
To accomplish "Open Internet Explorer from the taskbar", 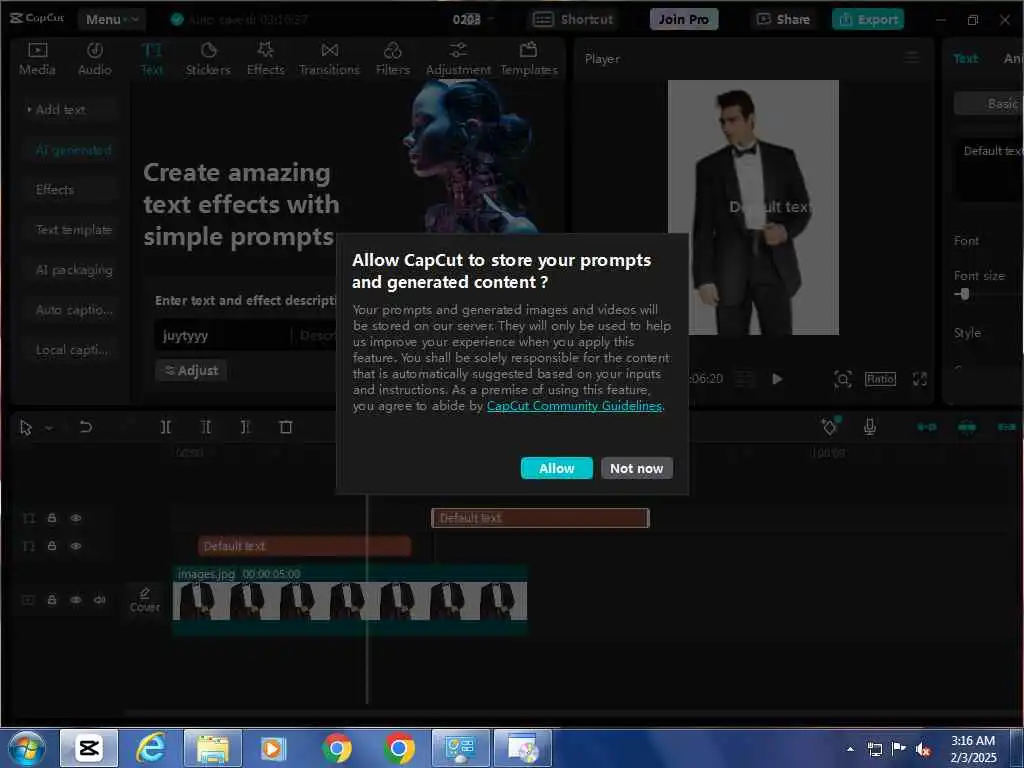I will [151, 748].
